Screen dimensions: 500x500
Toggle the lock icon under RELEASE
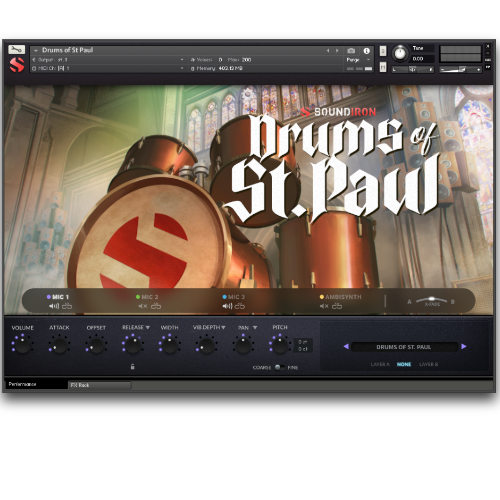[x=133, y=367]
